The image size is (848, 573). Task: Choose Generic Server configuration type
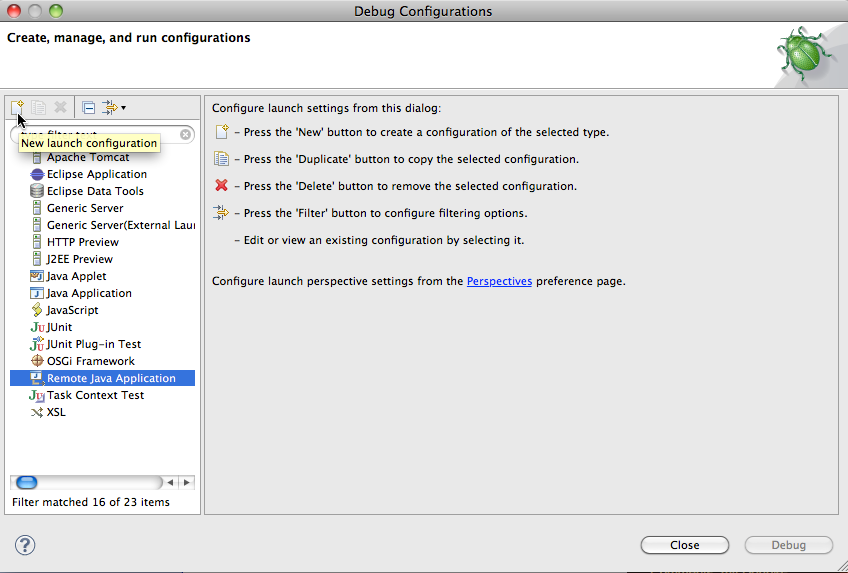(x=85, y=208)
